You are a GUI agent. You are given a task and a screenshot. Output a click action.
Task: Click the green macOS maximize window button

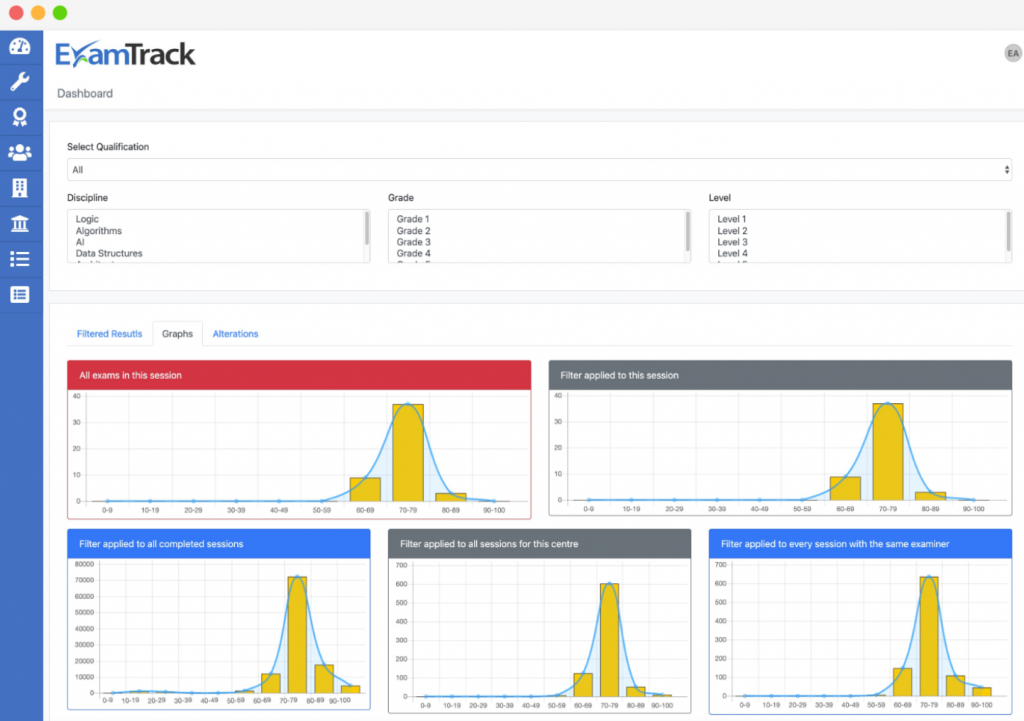[60, 13]
